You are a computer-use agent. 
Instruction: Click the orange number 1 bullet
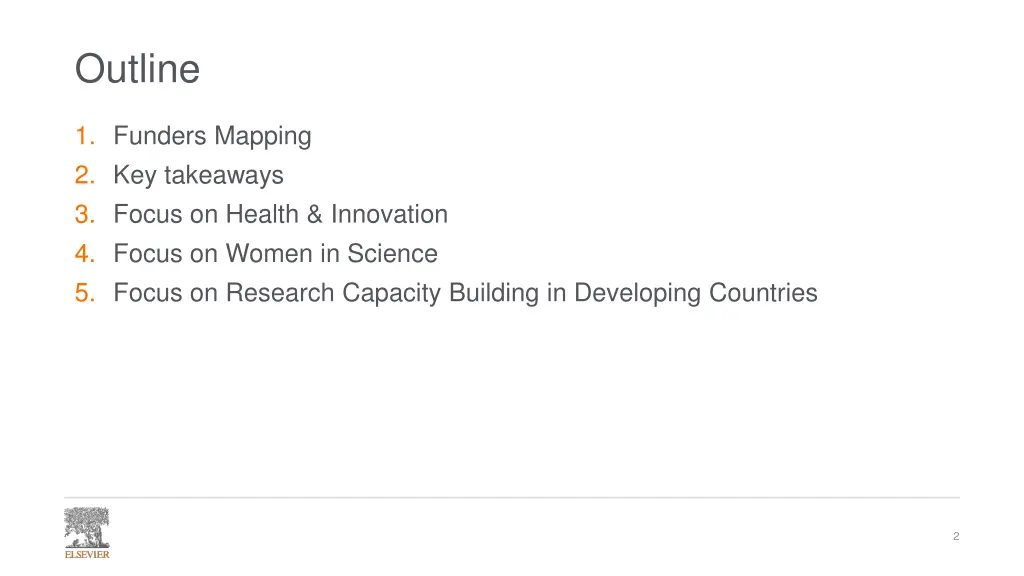coord(85,136)
